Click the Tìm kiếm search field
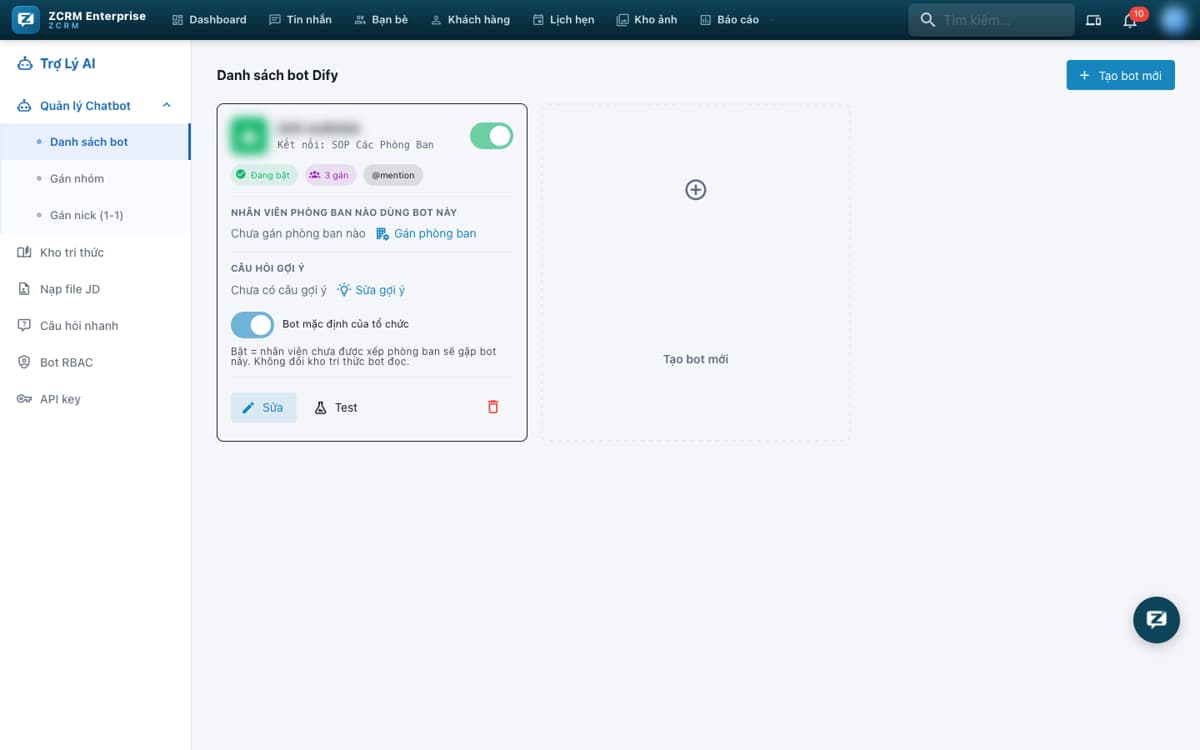Viewport: 1200px width, 750px height. click(991, 20)
